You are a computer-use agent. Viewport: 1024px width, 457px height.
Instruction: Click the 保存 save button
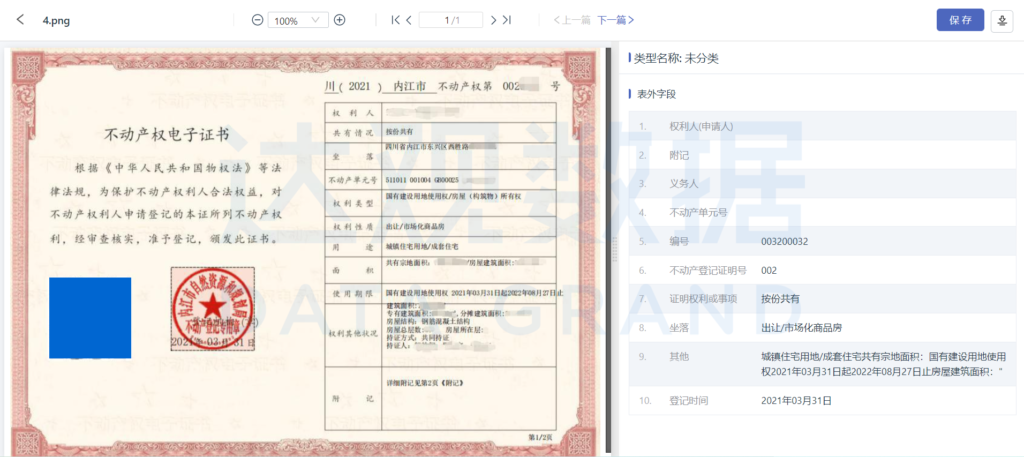(x=960, y=20)
